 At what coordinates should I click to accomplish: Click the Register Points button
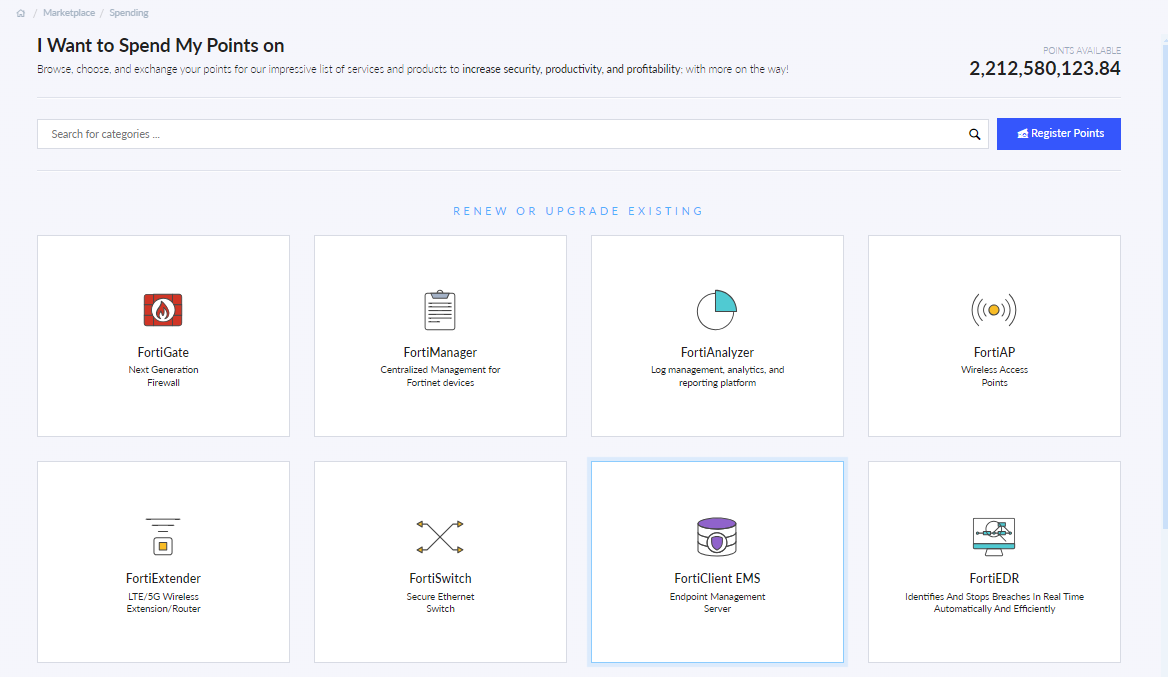point(1058,133)
